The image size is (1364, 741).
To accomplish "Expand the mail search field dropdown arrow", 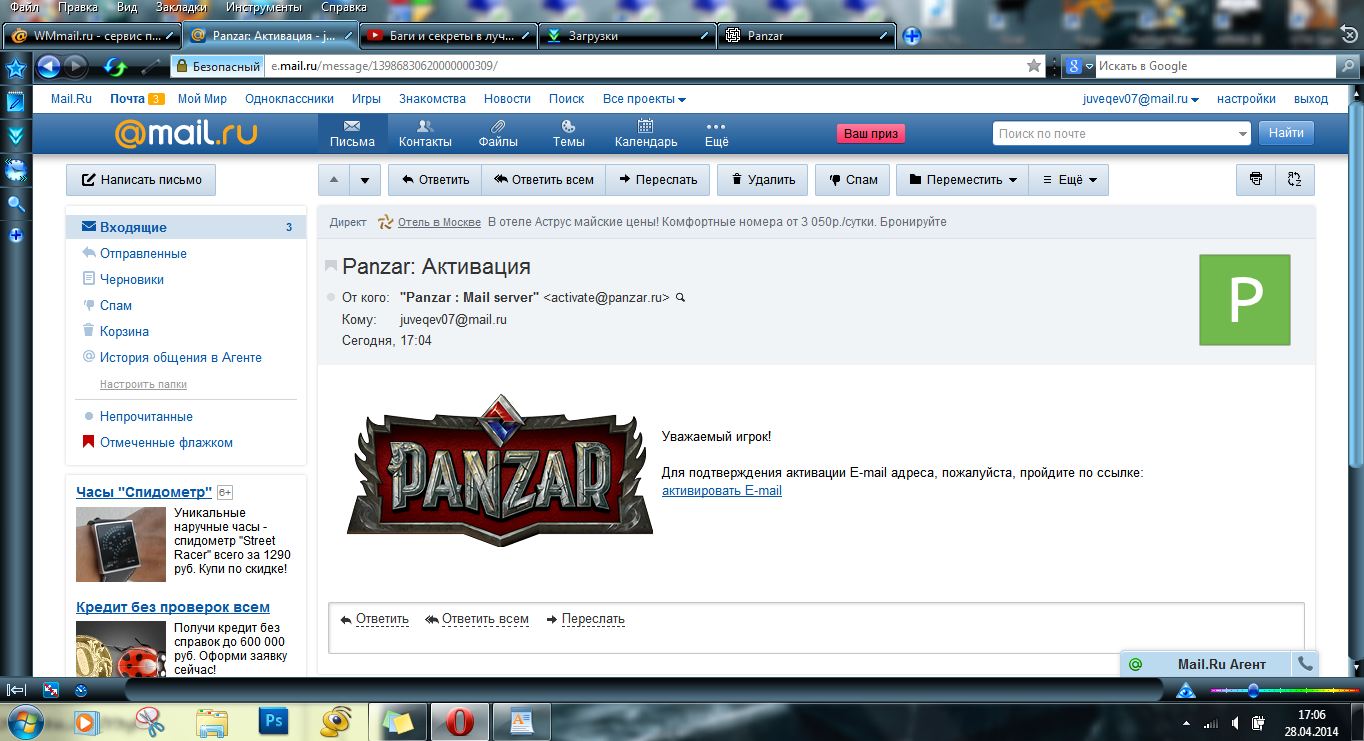I will click(x=1242, y=134).
